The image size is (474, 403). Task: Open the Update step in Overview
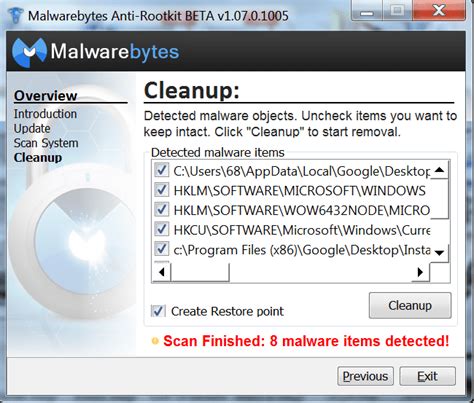coord(32,129)
